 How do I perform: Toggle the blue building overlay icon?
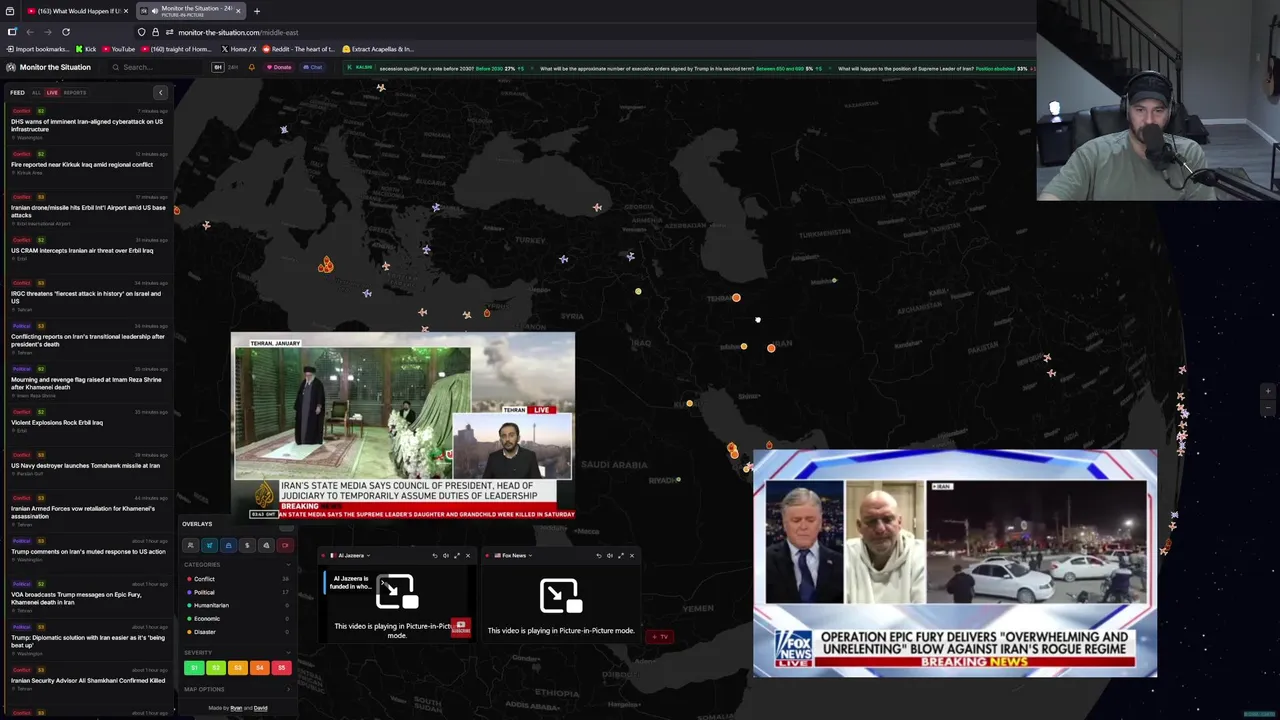pyautogui.click(x=228, y=545)
